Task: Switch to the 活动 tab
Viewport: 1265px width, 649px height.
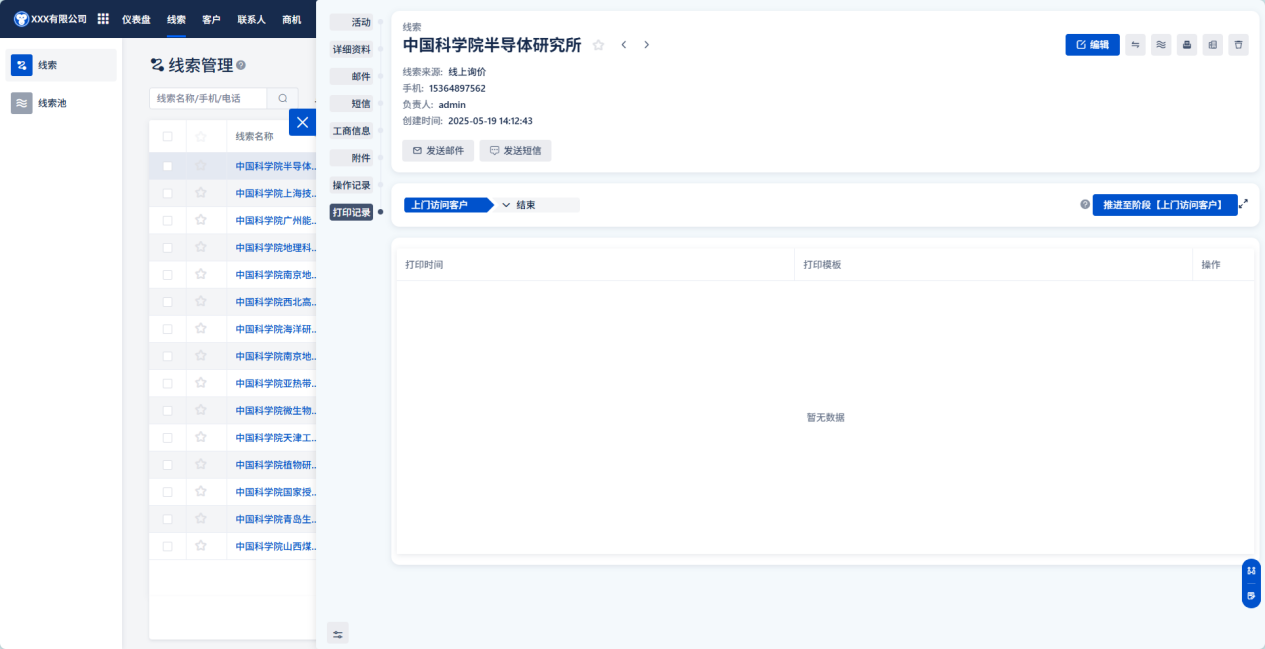Action: 351,22
